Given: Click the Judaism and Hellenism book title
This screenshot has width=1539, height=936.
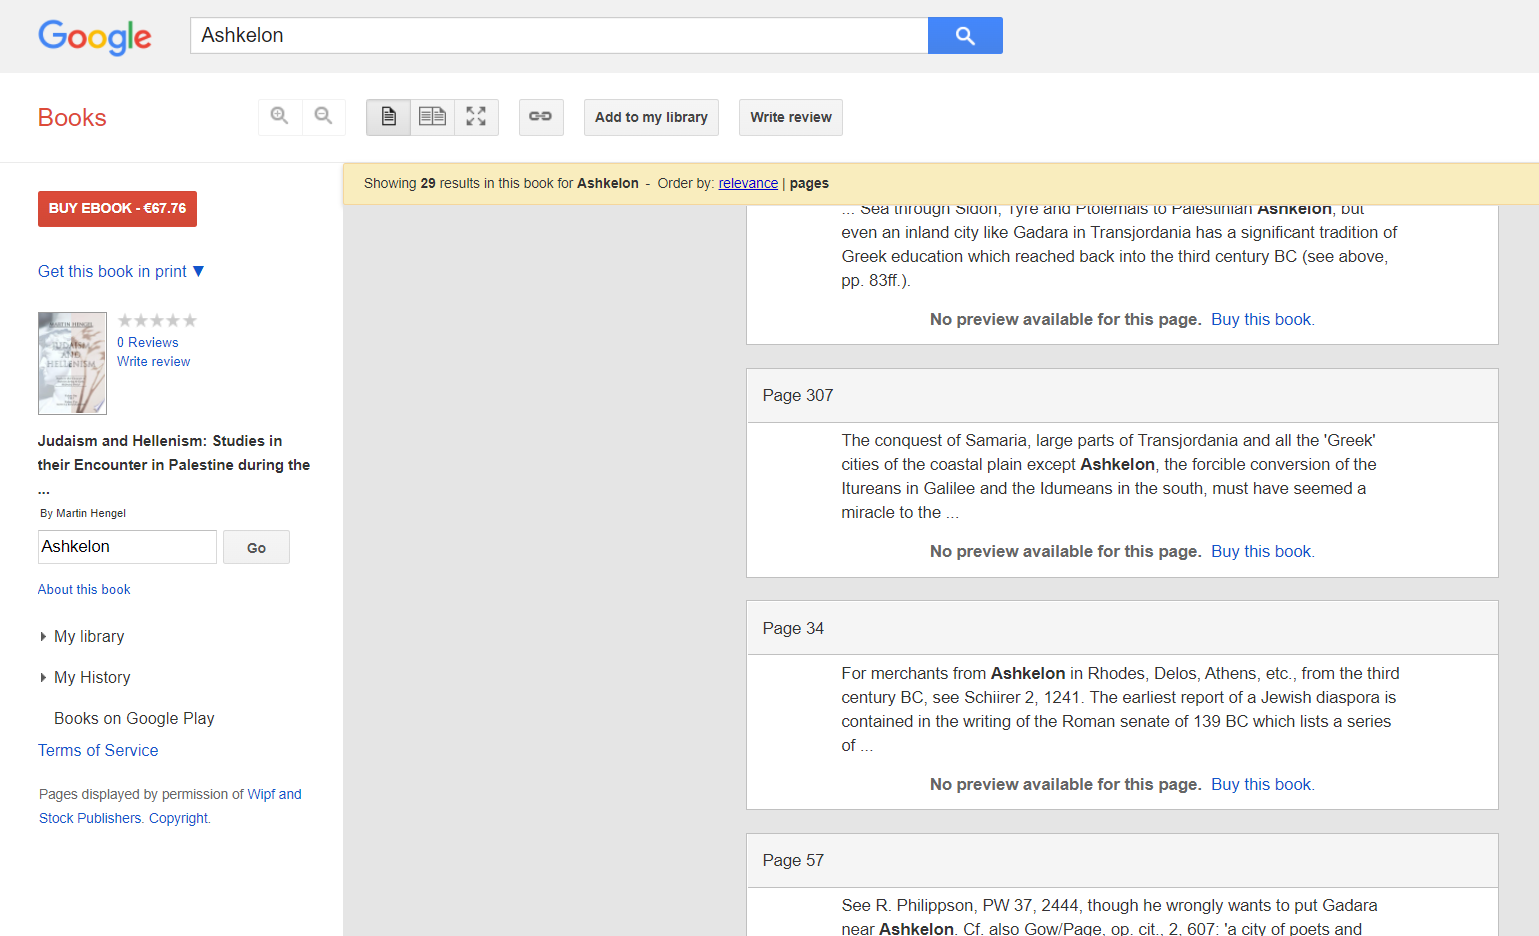Looking at the screenshot, I should click(174, 464).
